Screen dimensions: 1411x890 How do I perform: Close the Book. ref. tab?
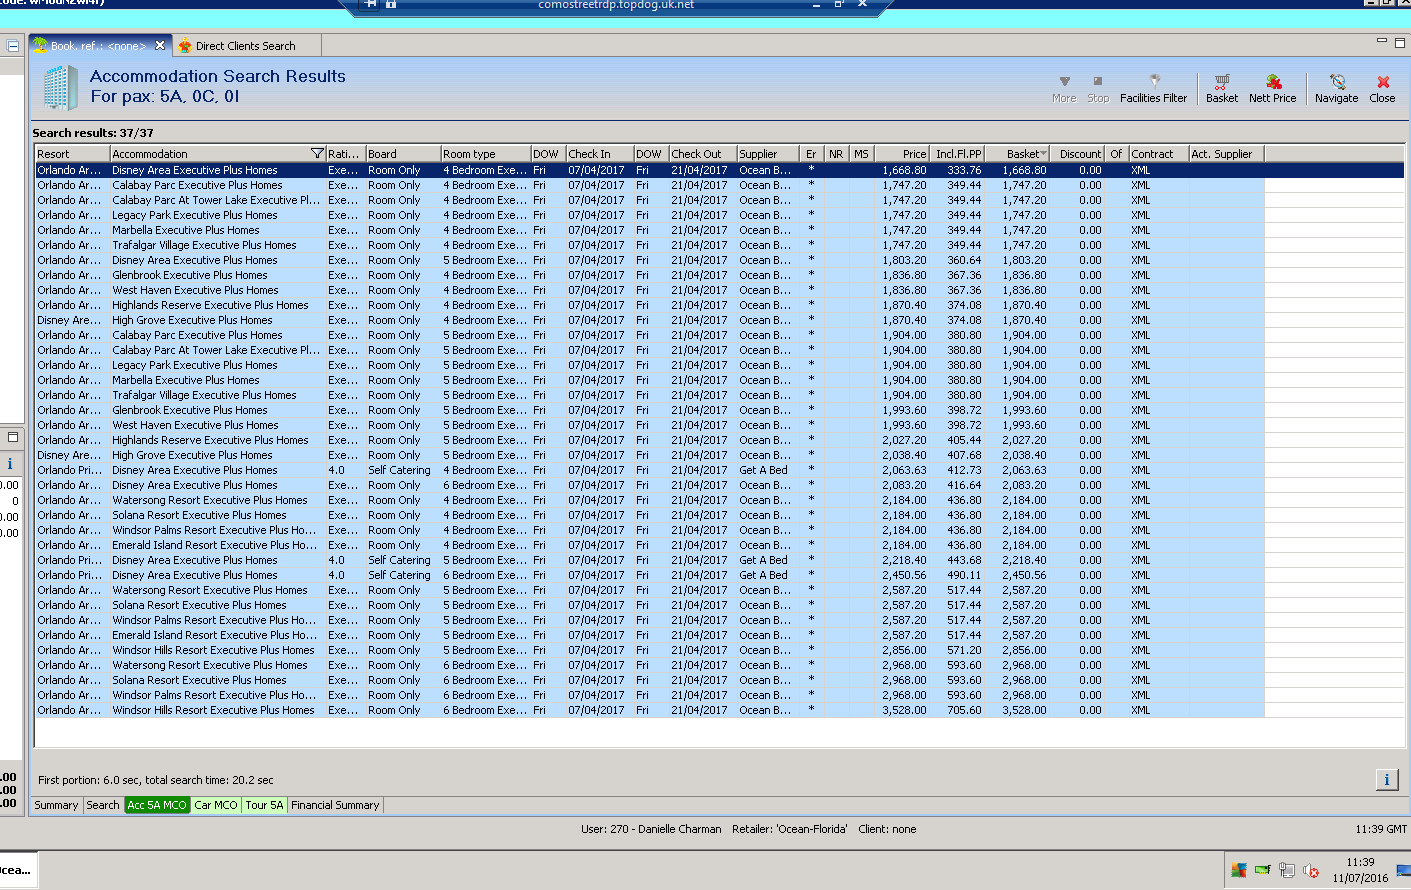click(x=160, y=45)
